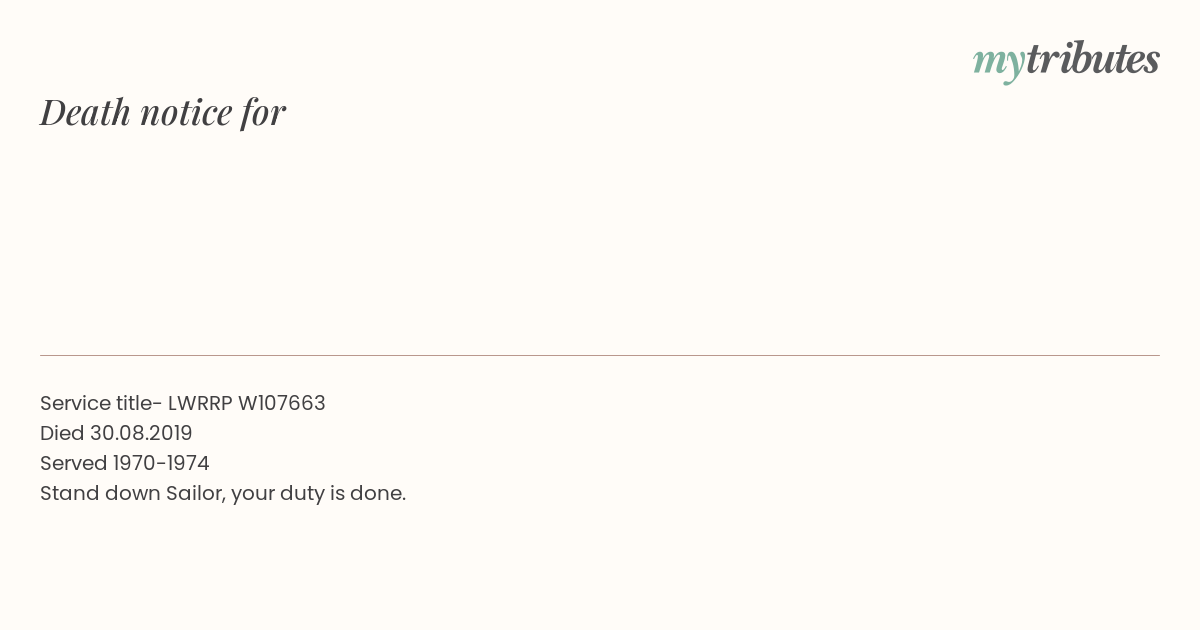Click the word "notice" in the heading
The height and width of the screenshot is (630, 1200).
coord(186,113)
